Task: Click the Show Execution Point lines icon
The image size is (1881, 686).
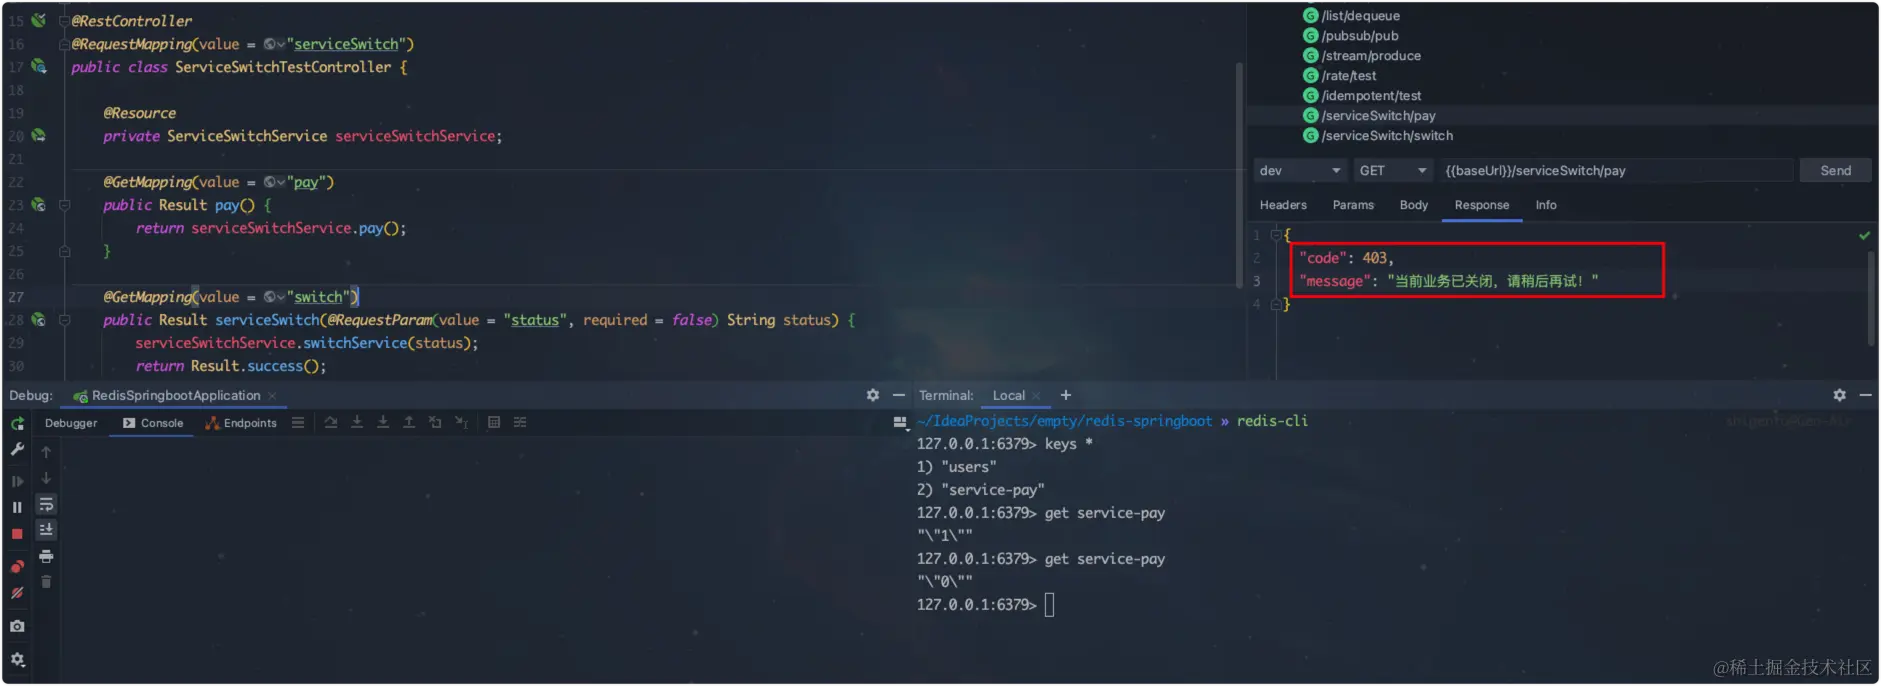Action: tap(298, 423)
